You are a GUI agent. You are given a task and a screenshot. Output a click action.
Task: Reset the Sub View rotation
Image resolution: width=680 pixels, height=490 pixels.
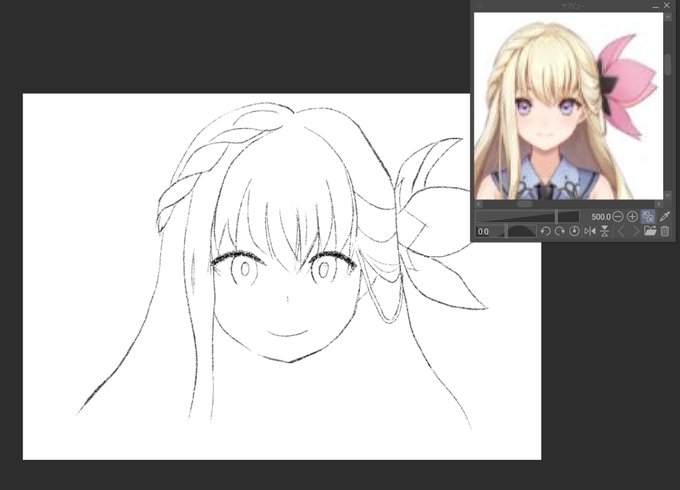[x=574, y=231]
